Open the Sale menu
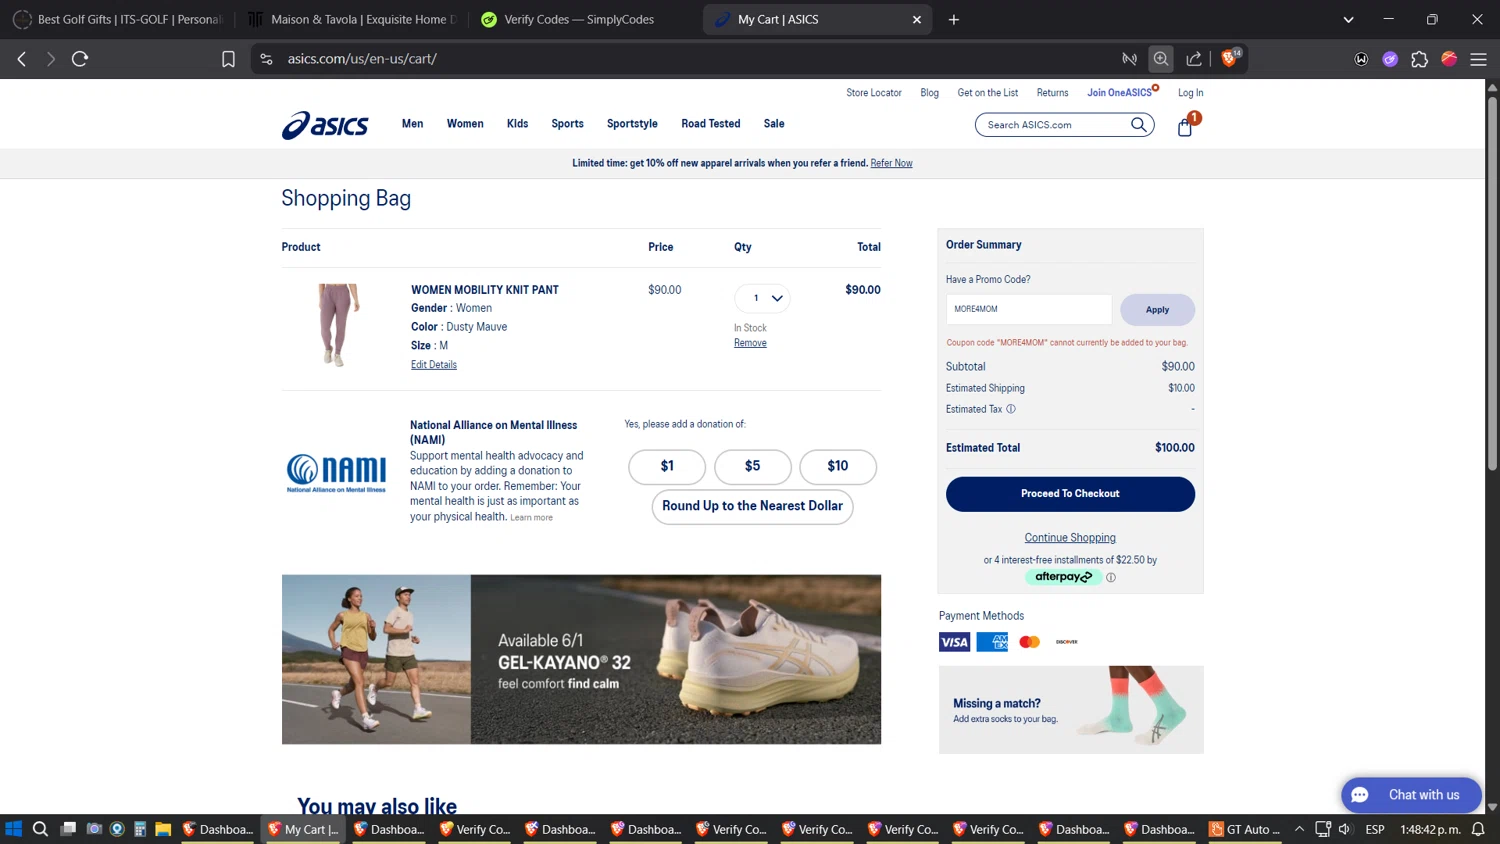The height and width of the screenshot is (844, 1500). [774, 124]
